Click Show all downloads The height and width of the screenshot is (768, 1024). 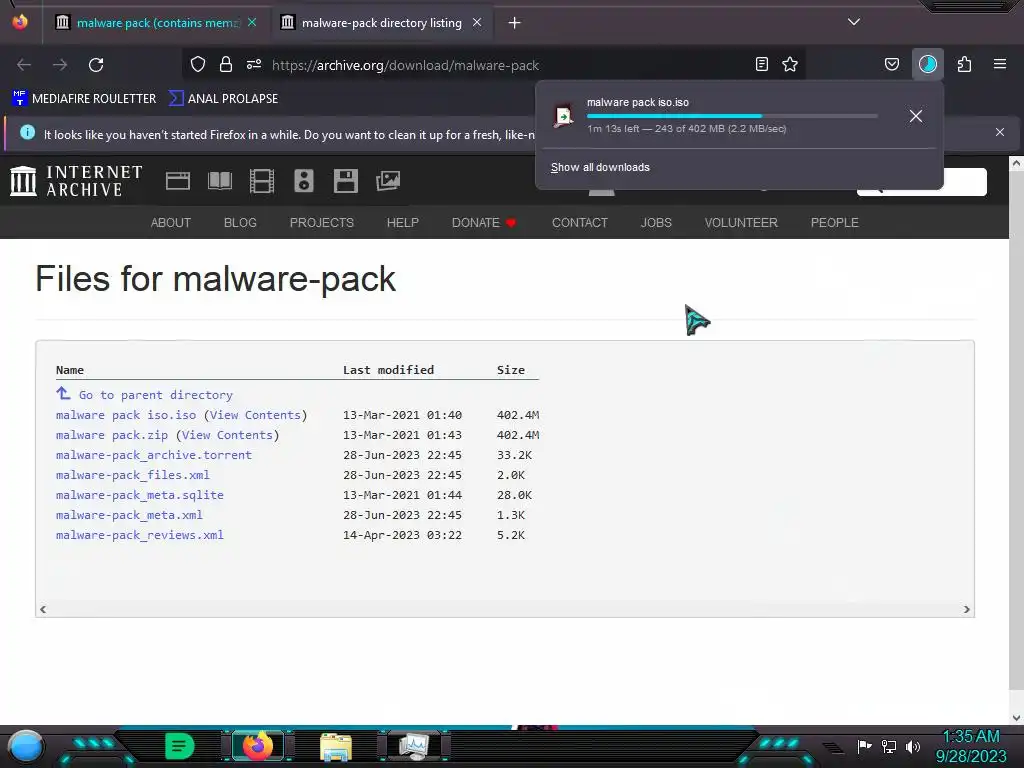tap(600, 167)
